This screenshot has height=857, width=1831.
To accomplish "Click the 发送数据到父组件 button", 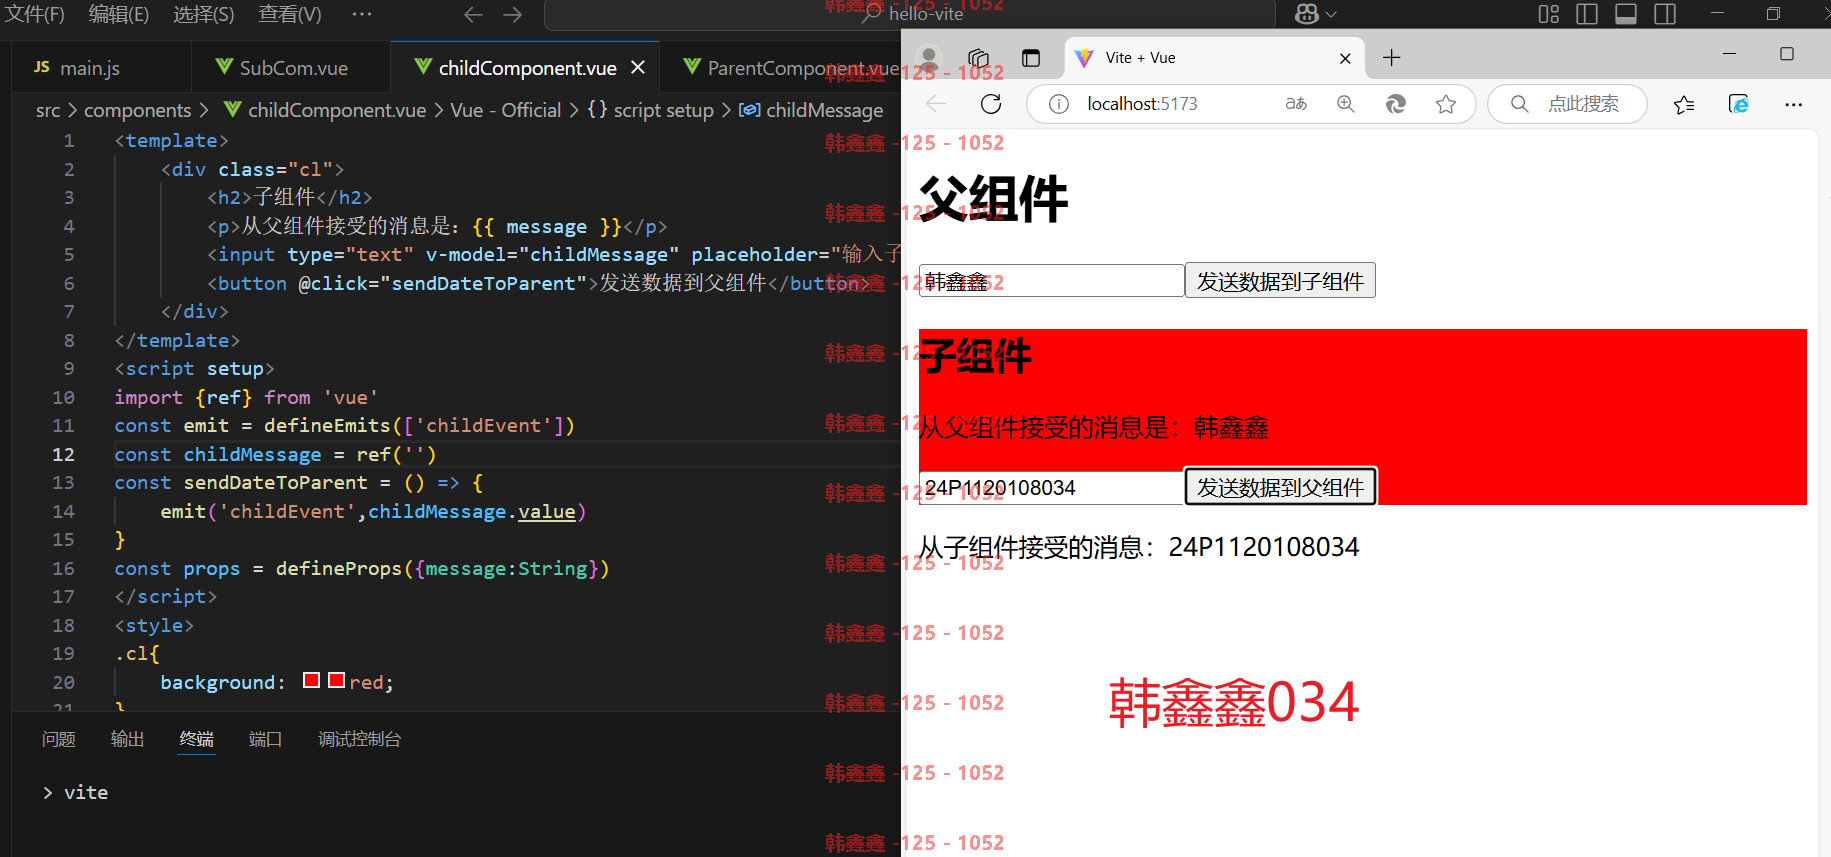I will [x=1280, y=487].
